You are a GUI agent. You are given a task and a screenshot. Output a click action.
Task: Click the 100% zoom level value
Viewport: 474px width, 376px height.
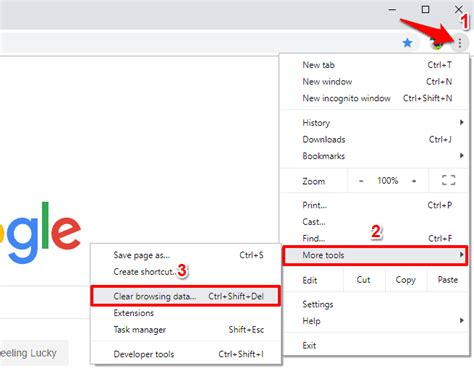(x=388, y=181)
